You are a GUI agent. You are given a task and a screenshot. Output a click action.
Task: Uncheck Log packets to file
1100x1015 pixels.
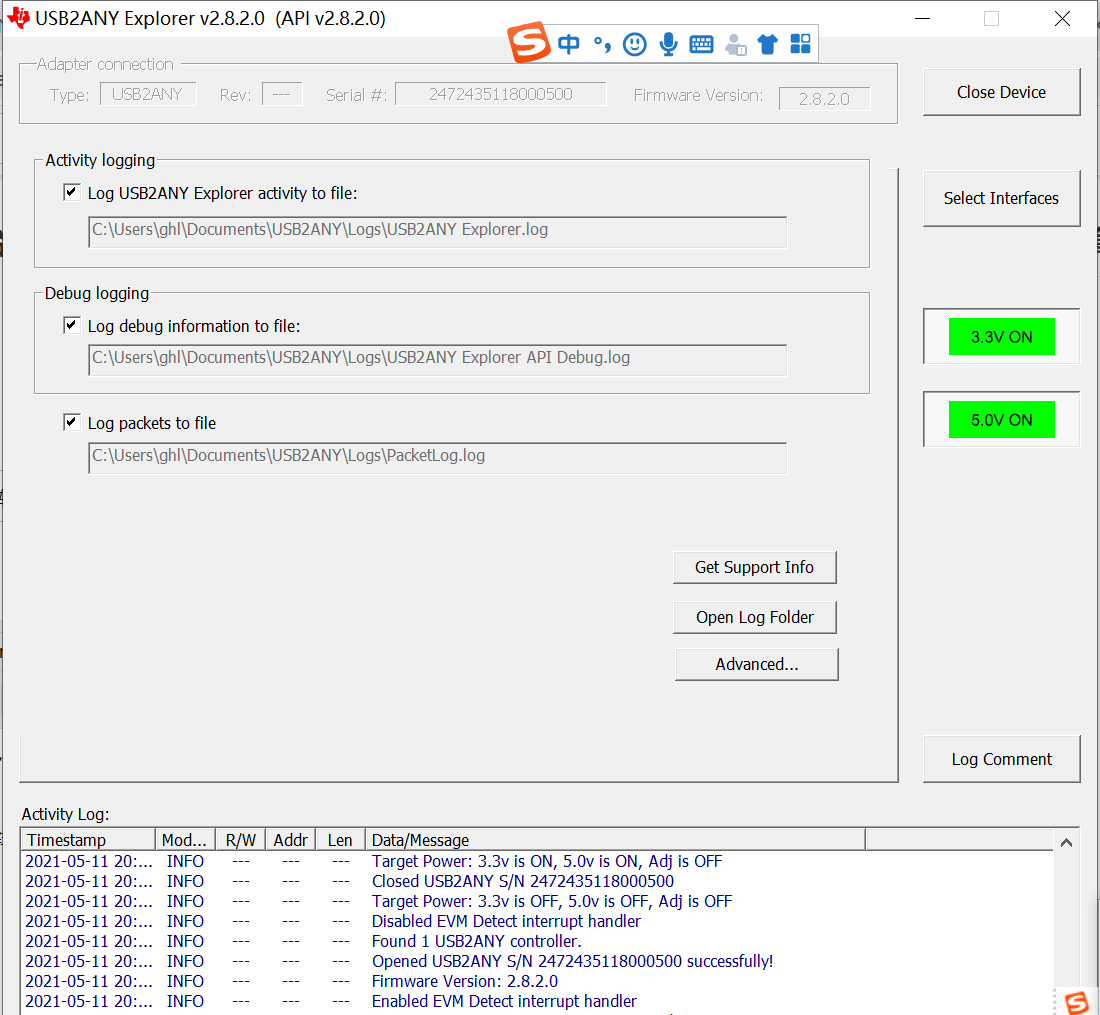[x=72, y=422]
